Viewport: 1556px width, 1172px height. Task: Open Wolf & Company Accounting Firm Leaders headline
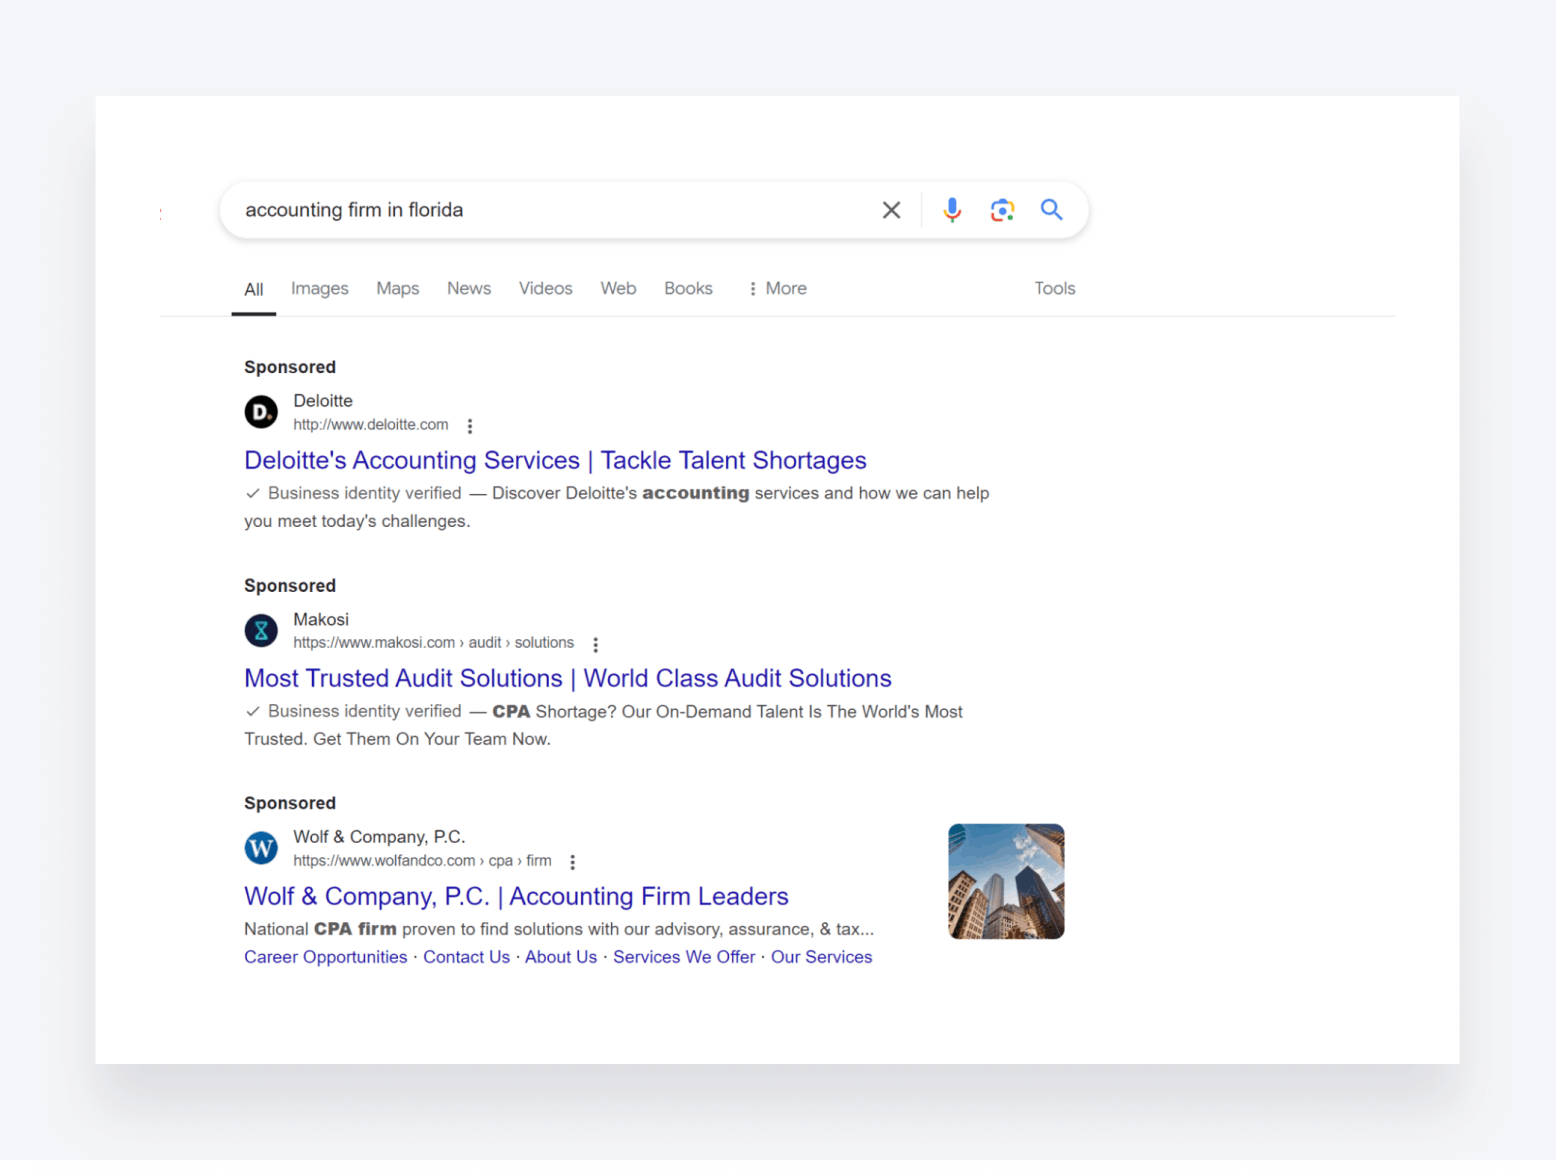(x=516, y=897)
